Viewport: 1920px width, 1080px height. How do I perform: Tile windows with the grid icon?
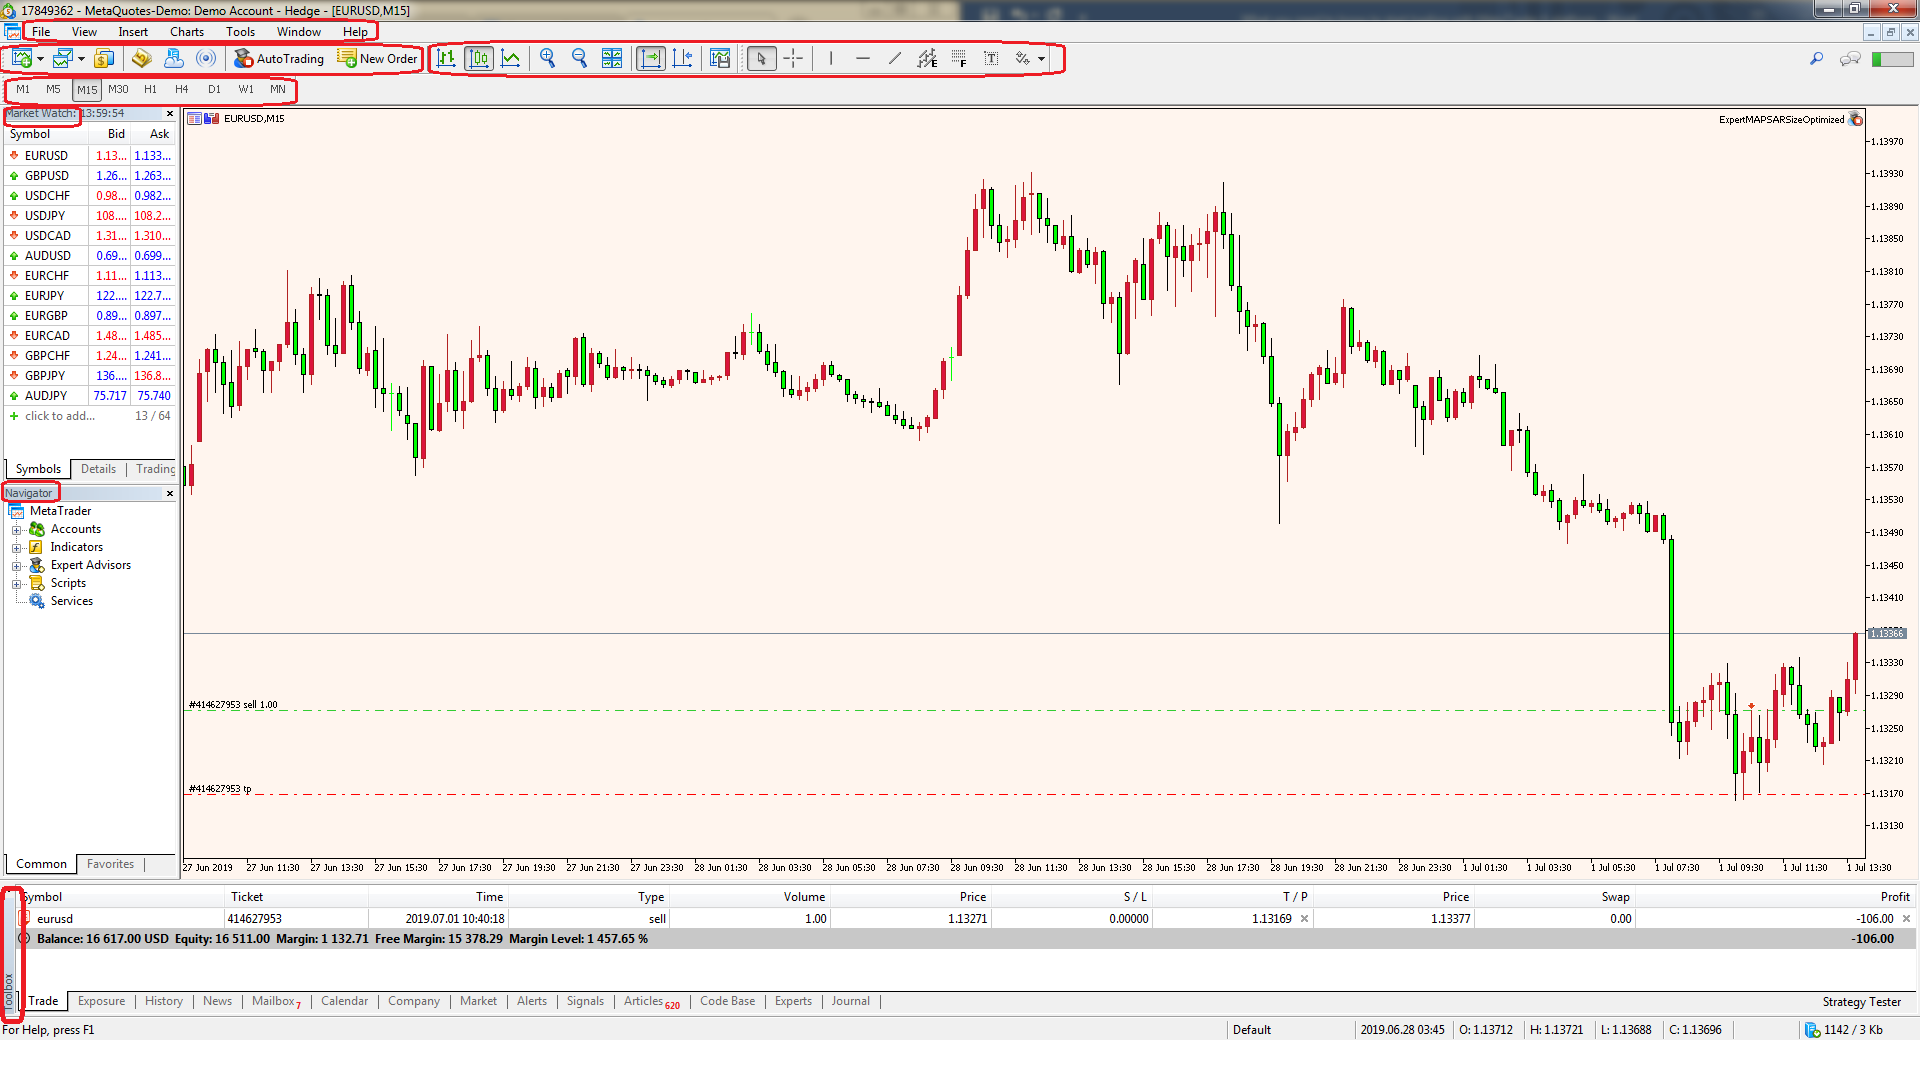click(x=612, y=59)
